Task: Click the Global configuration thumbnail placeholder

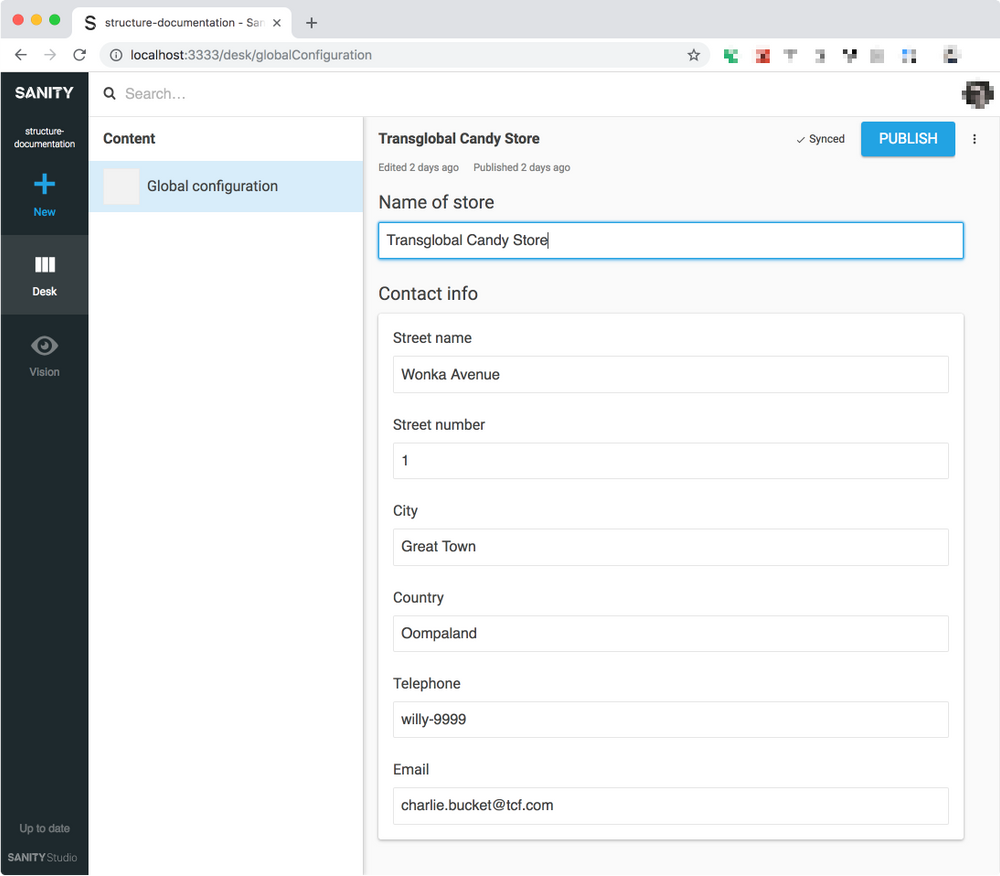Action: [x=121, y=186]
